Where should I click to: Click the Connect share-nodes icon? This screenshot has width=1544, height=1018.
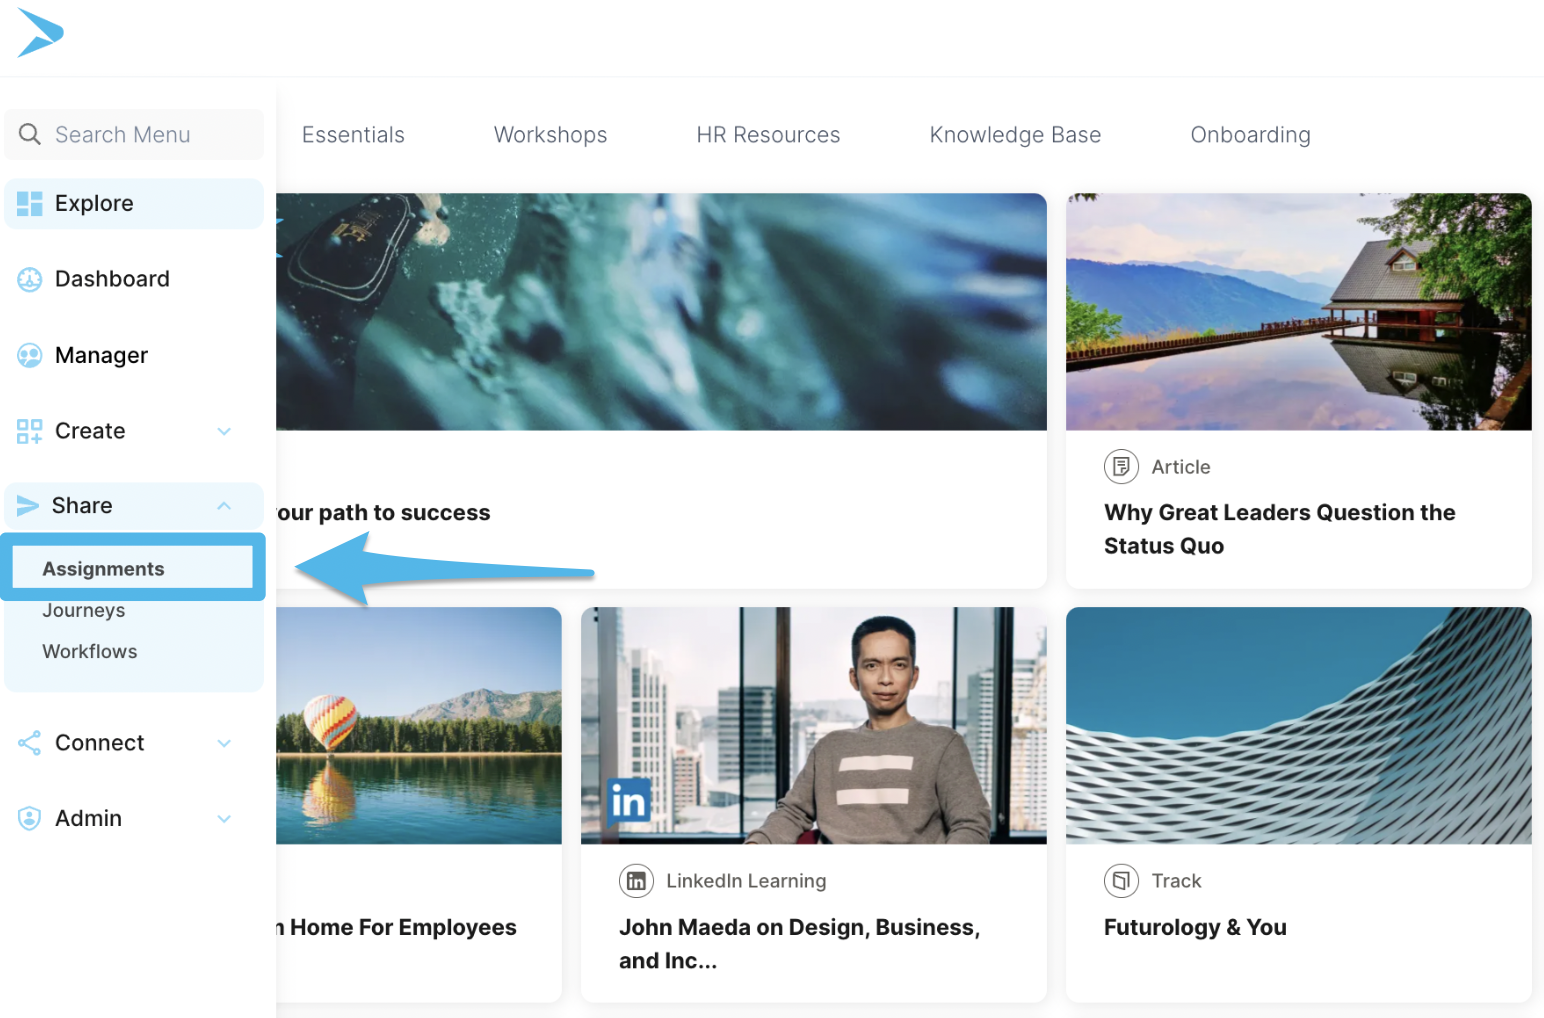pos(30,743)
